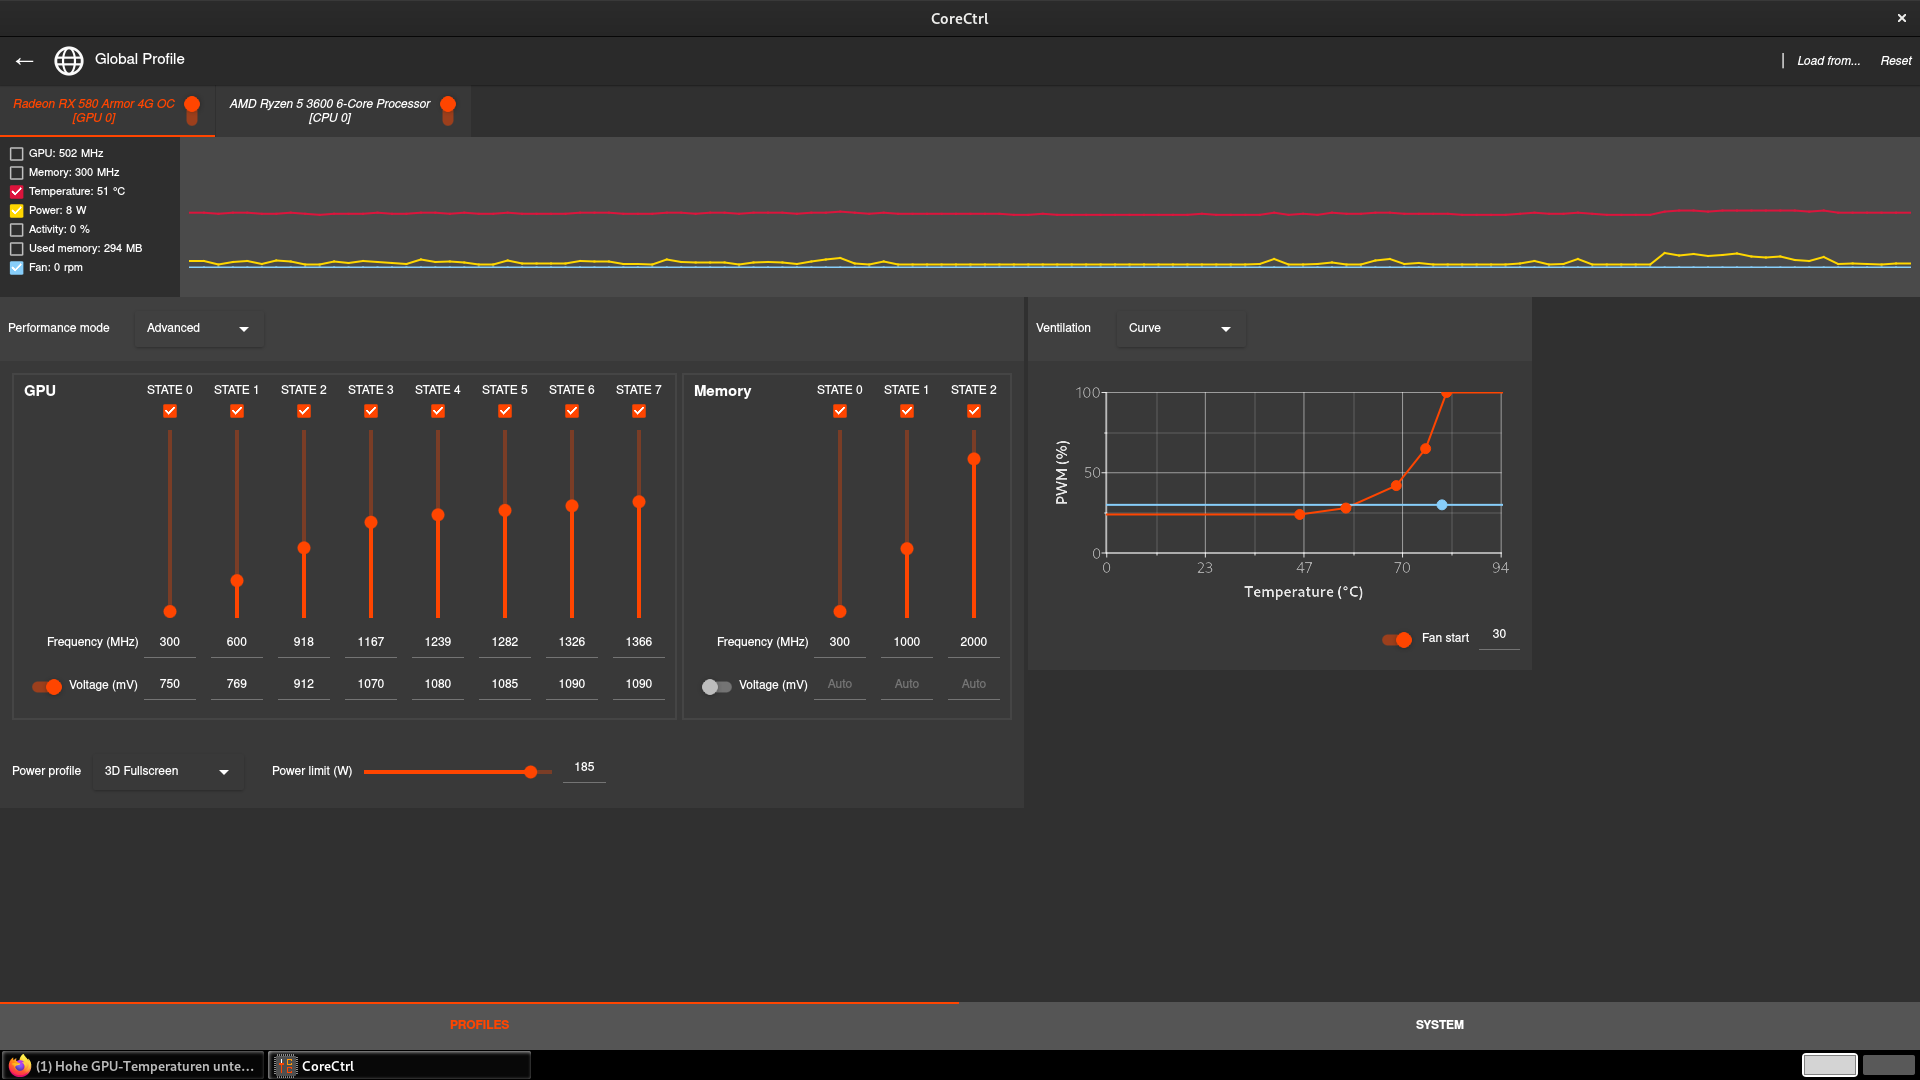
Task: Enable GPU MHz graph checkbox
Action: 17,154
